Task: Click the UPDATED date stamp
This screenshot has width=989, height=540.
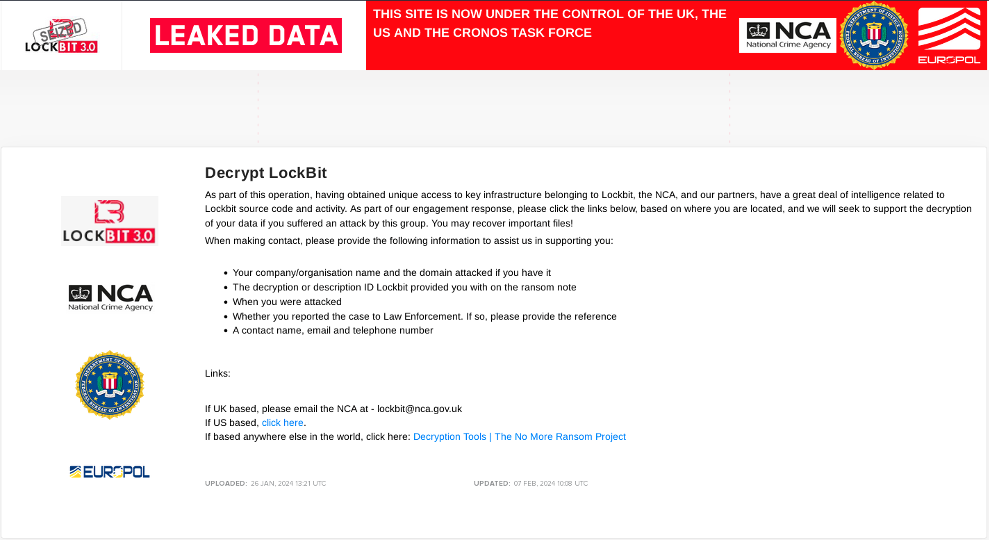Action: pyautogui.click(x=530, y=484)
